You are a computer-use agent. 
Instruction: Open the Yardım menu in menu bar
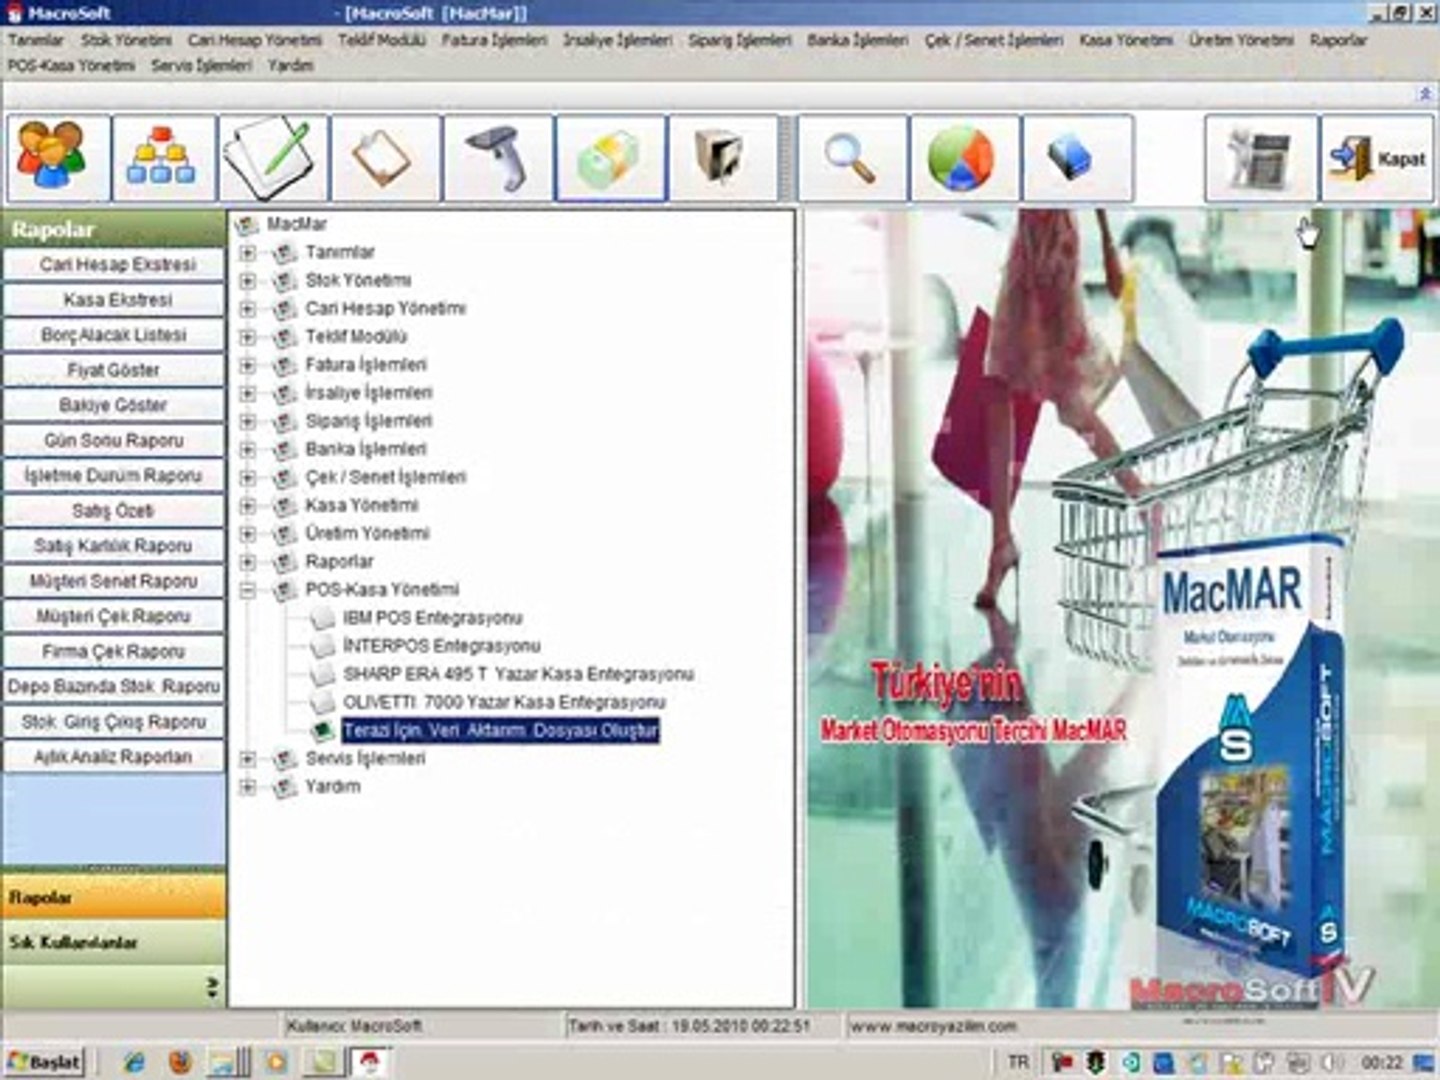tap(290, 65)
